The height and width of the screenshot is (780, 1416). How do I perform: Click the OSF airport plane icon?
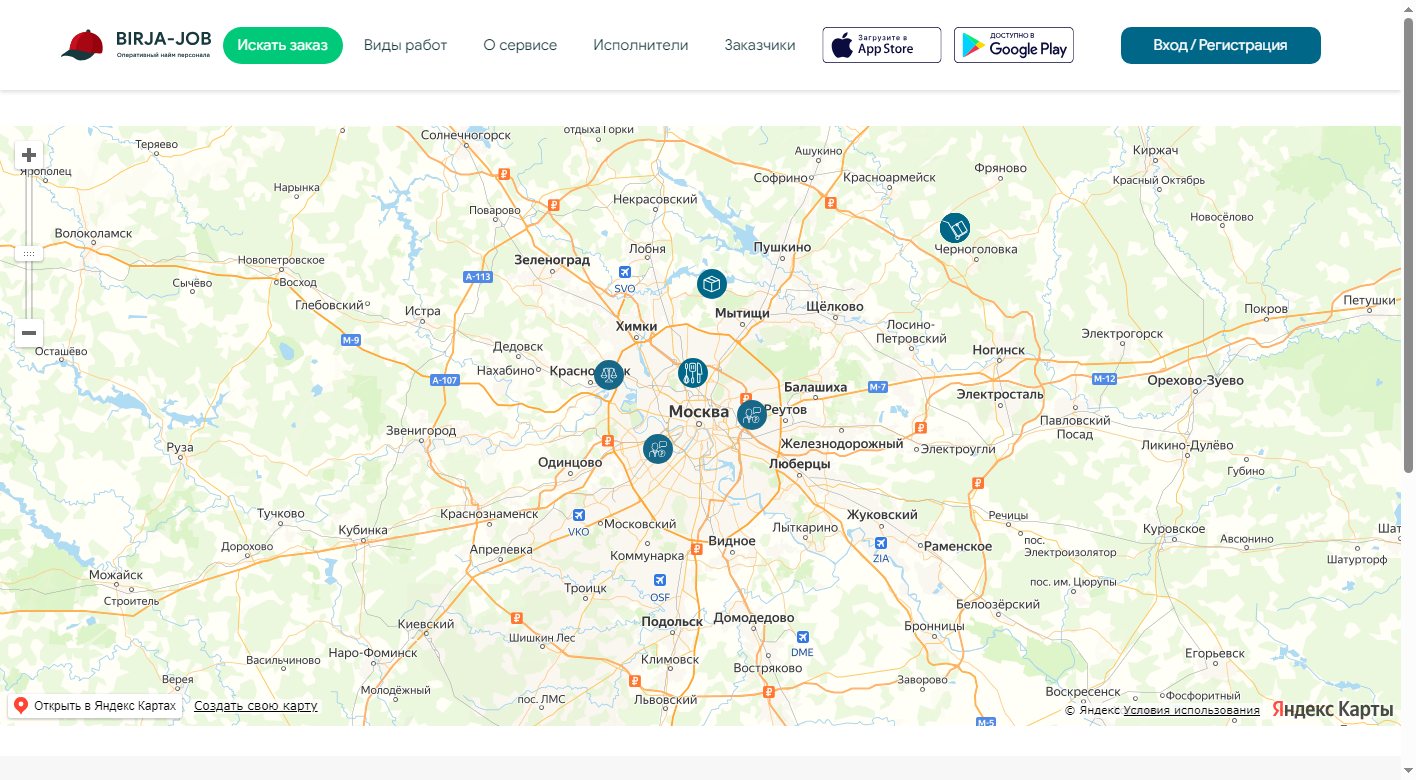click(660, 581)
